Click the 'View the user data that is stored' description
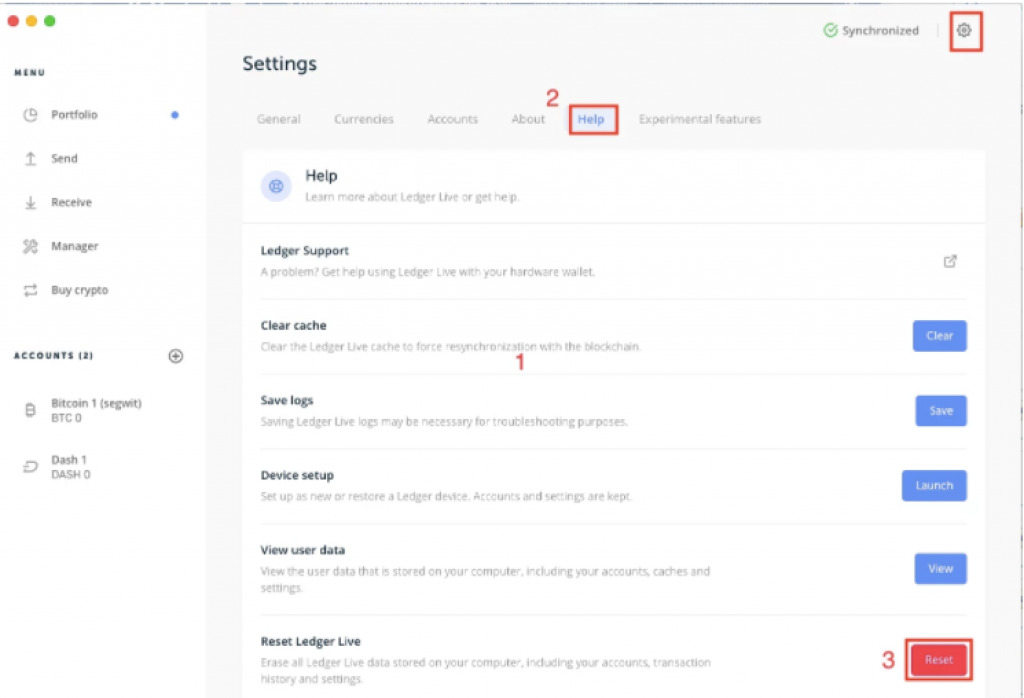 pyautogui.click(x=485, y=579)
